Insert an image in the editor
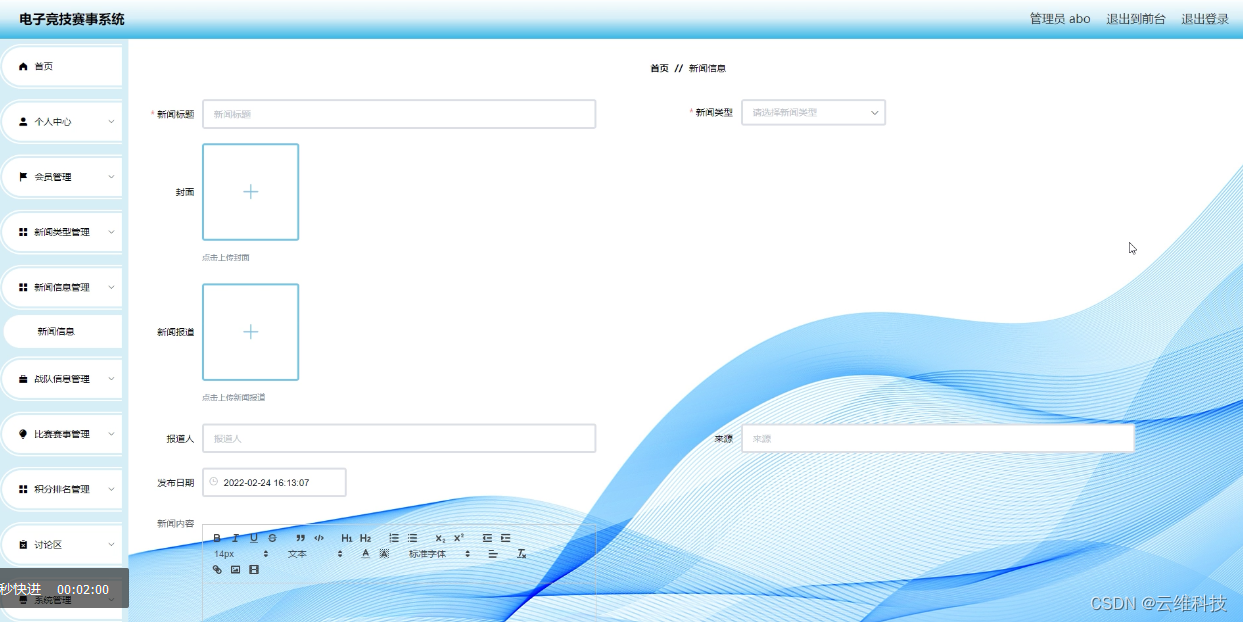Screen dimensions: 1243x622 pos(235,569)
